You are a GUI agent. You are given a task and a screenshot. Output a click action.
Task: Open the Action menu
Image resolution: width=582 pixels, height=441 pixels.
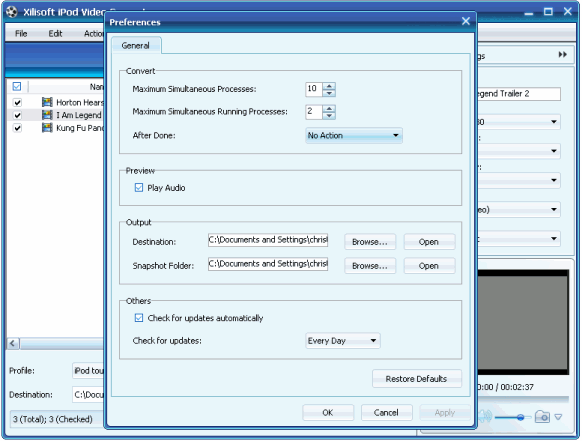click(93, 33)
